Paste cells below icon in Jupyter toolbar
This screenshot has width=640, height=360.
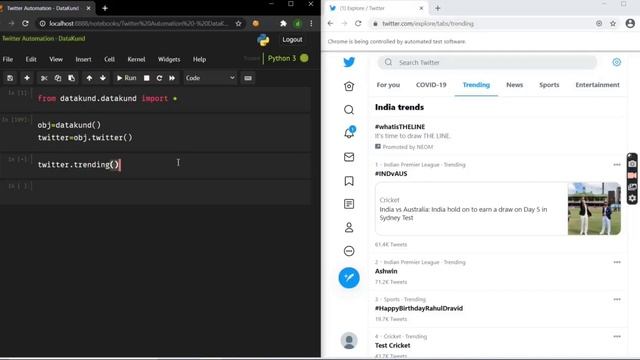[71, 78]
